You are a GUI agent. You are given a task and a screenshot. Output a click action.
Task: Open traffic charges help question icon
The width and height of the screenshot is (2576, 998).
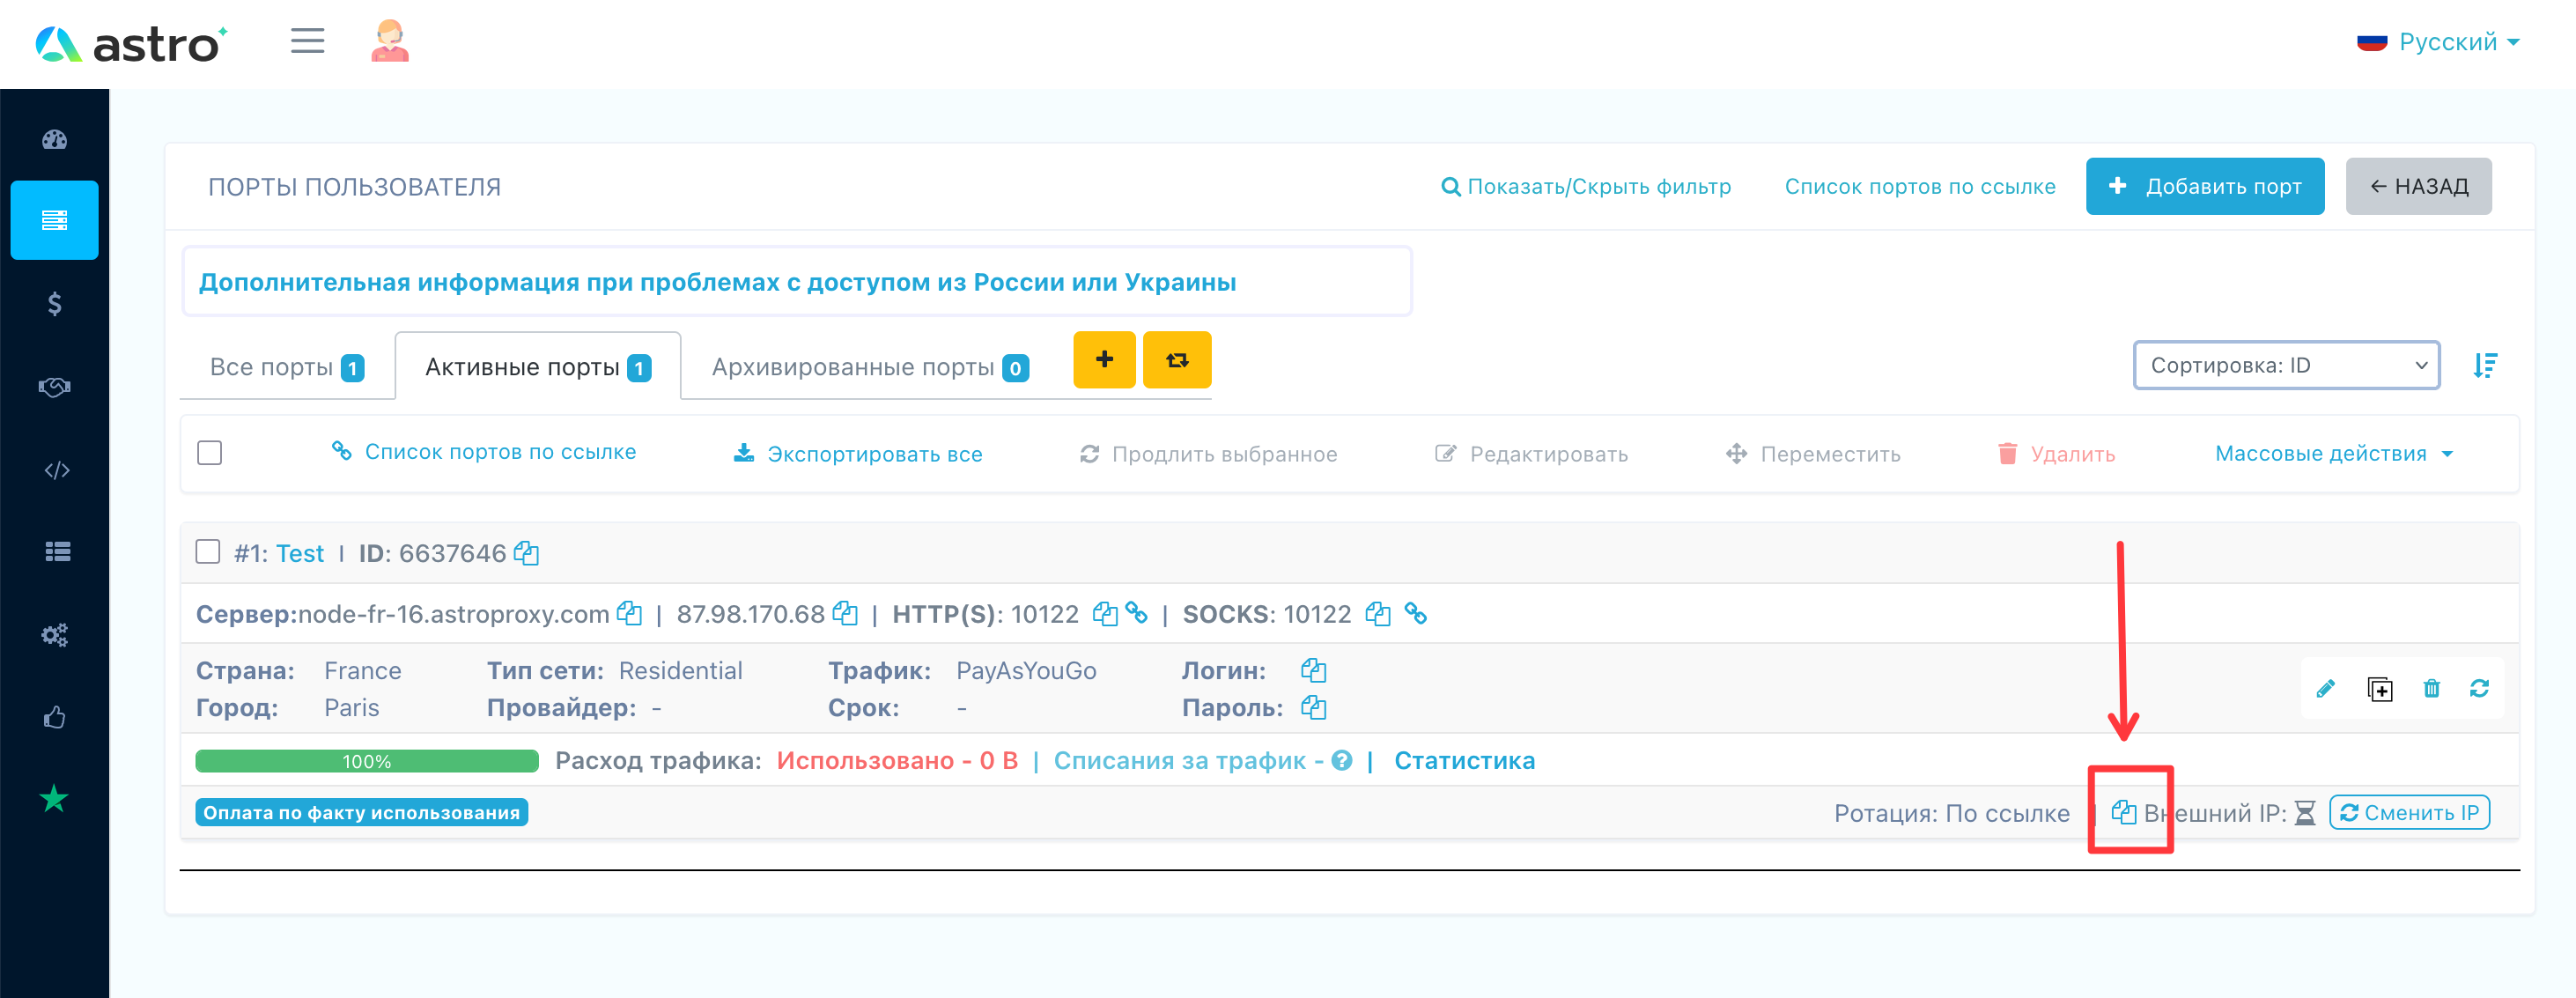click(x=1342, y=761)
